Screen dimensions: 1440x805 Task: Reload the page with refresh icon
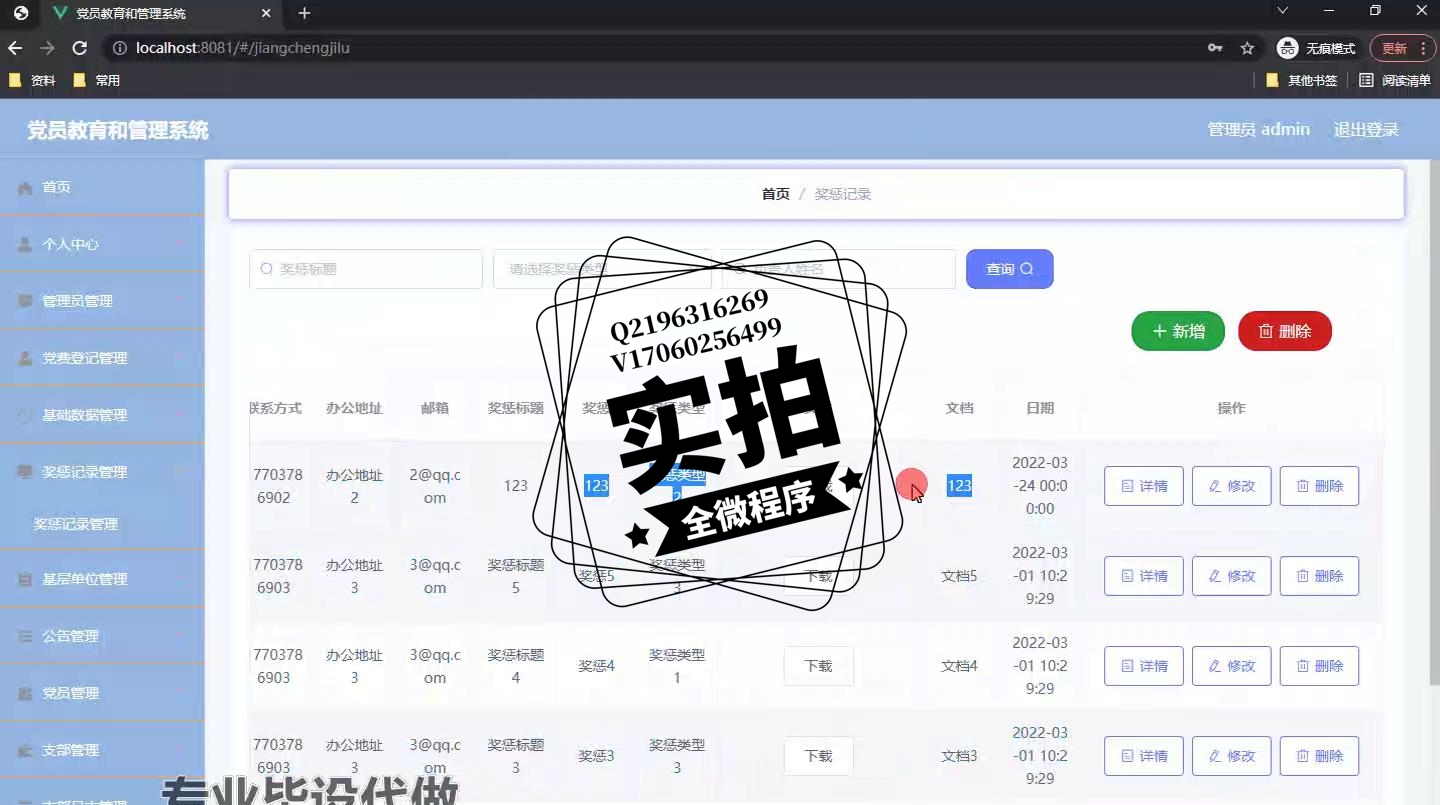pyautogui.click(x=80, y=48)
